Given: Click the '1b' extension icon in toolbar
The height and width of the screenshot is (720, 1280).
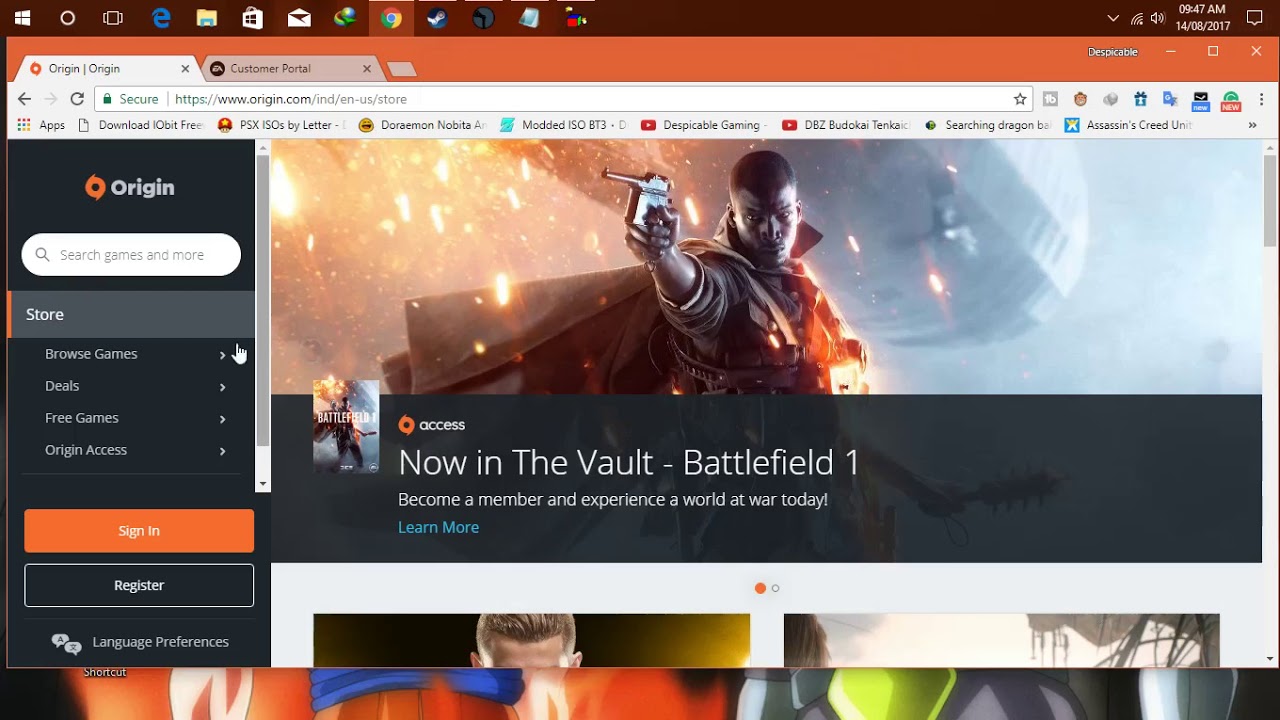Looking at the screenshot, I should pos(1050,99).
